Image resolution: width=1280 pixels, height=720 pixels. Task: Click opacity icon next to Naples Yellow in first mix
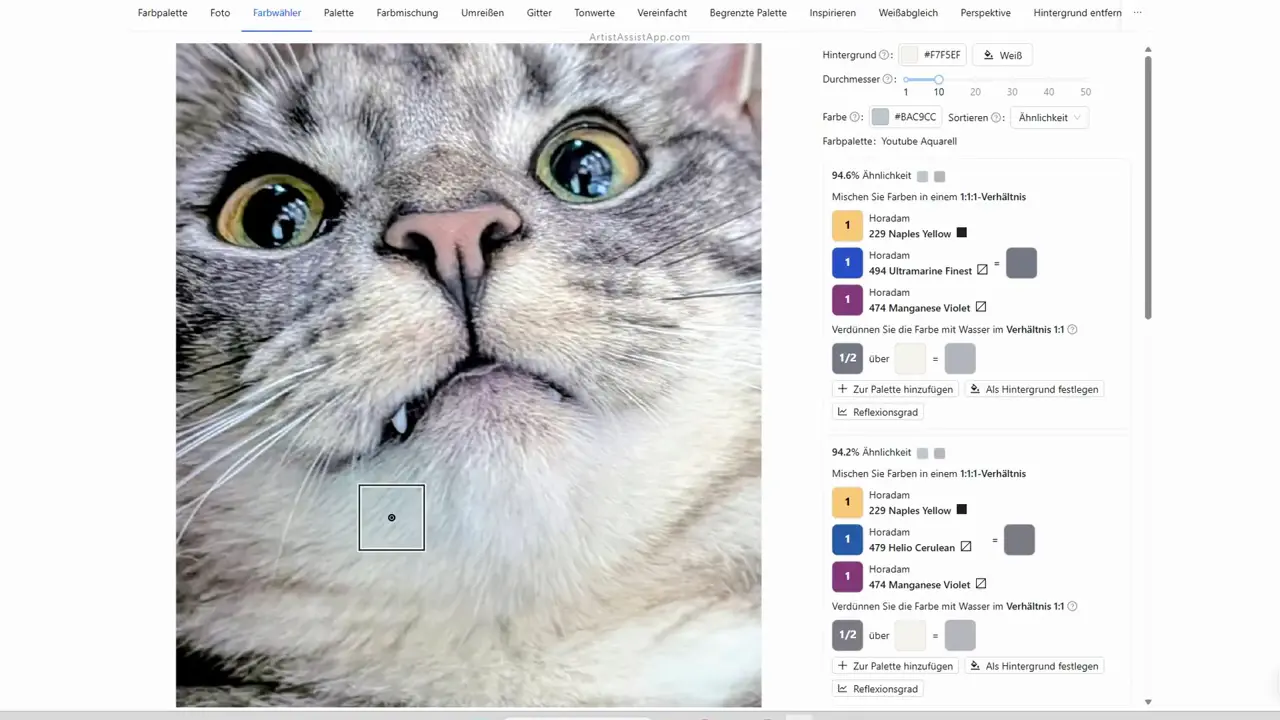(x=962, y=233)
